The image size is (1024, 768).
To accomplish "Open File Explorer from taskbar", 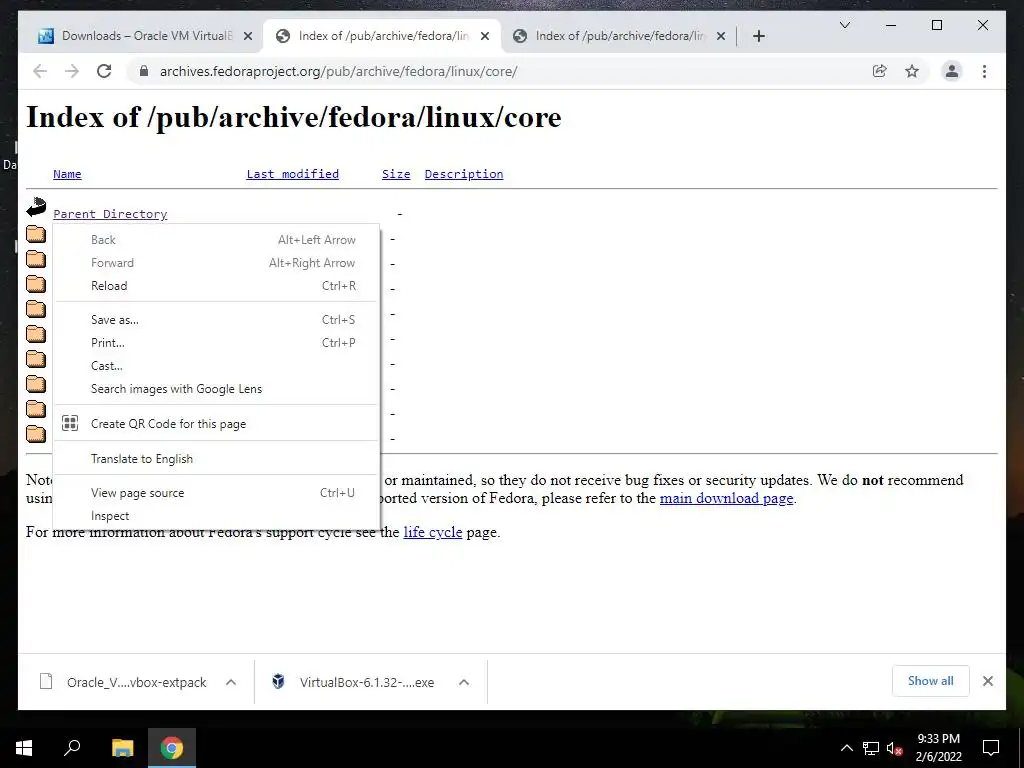I will coord(122,748).
